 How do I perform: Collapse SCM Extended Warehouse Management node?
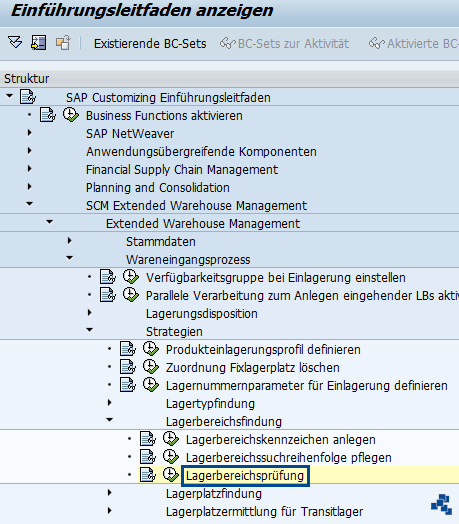[x=29, y=204]
